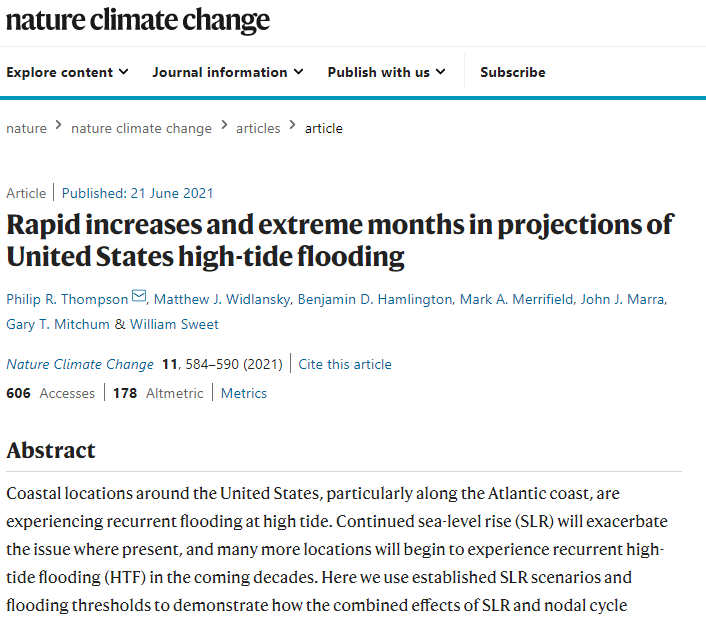View Matthew J. Widlansky author details
The height and width of the screenshot is (621, 706).
[x=222, y=299]
